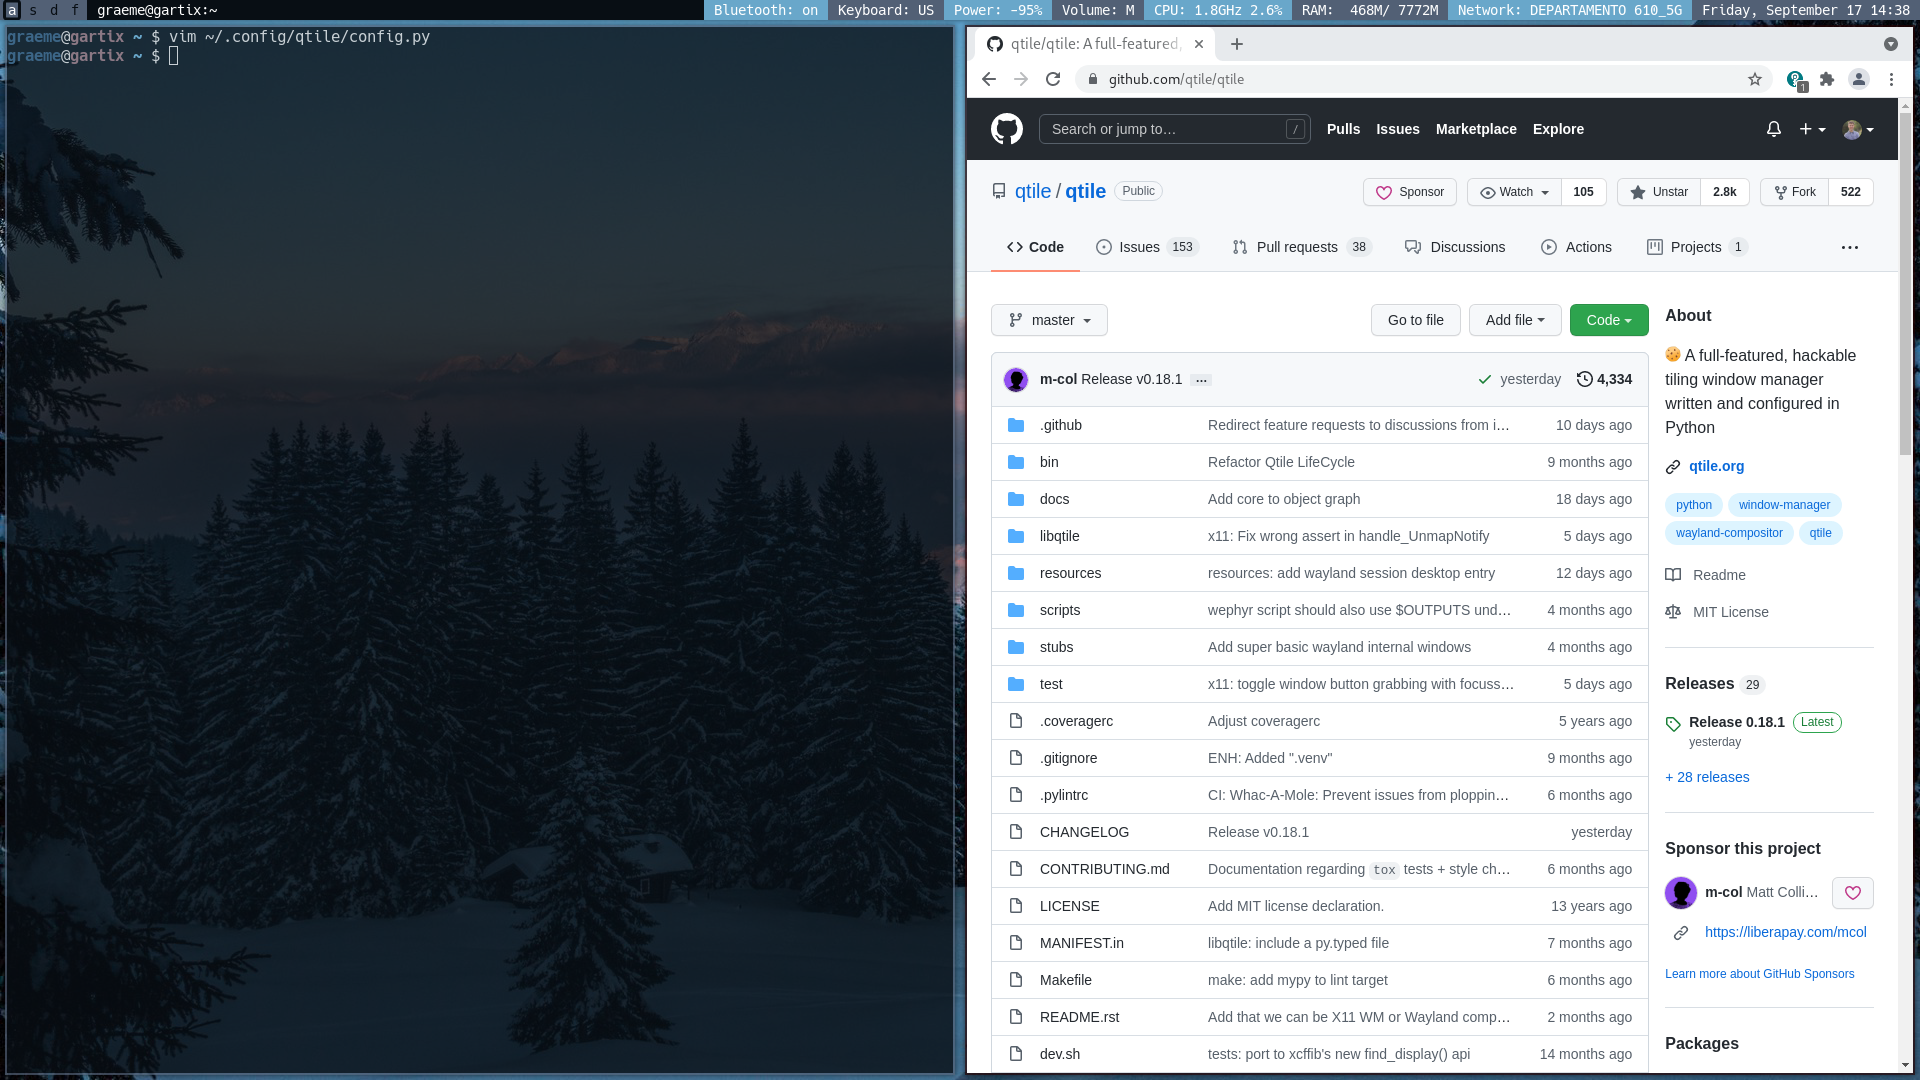The image size is (1920, 1080).
Task: Expand the Add file dropdown
Action: point(1515,320)
